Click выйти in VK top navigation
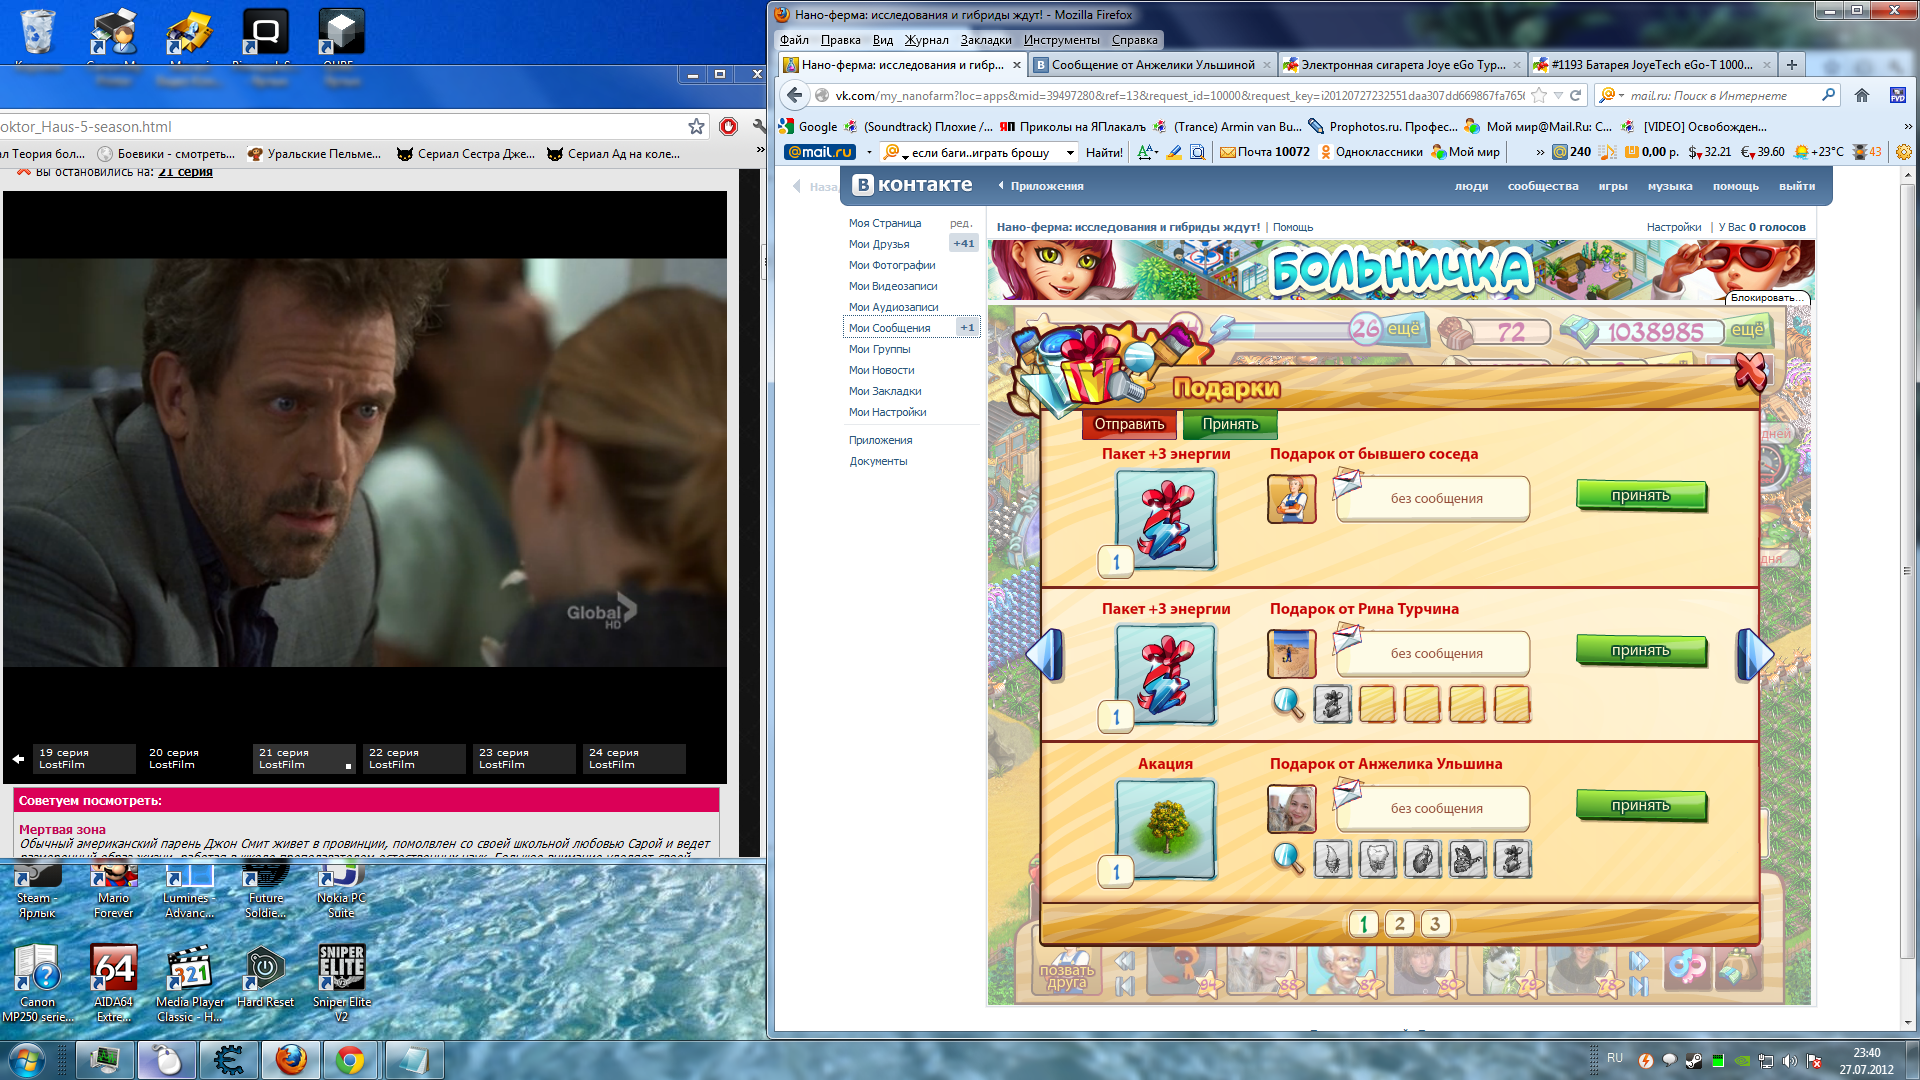The height and width of the screenshot is (1080, 1920). tap(1797, 186)
